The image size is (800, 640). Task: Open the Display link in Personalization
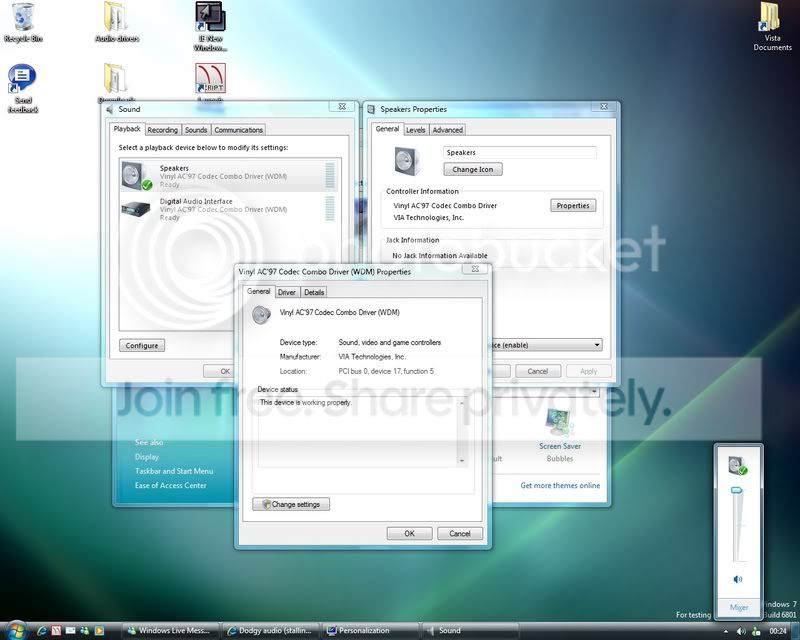(147, 457)
